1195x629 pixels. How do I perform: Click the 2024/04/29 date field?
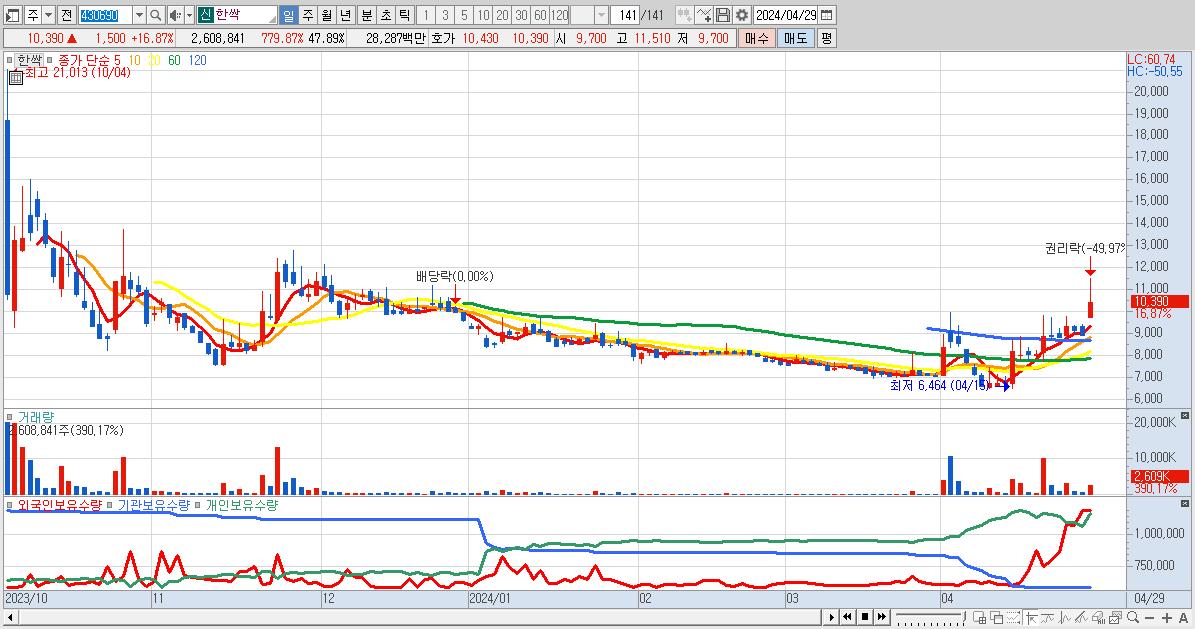coord(786,15)
